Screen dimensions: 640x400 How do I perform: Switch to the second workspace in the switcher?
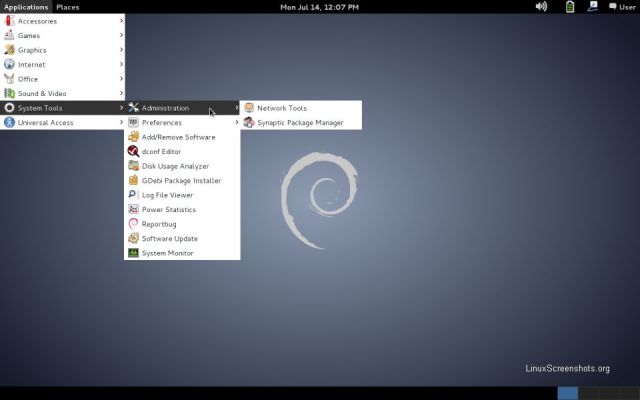click(x=589, y=393)
